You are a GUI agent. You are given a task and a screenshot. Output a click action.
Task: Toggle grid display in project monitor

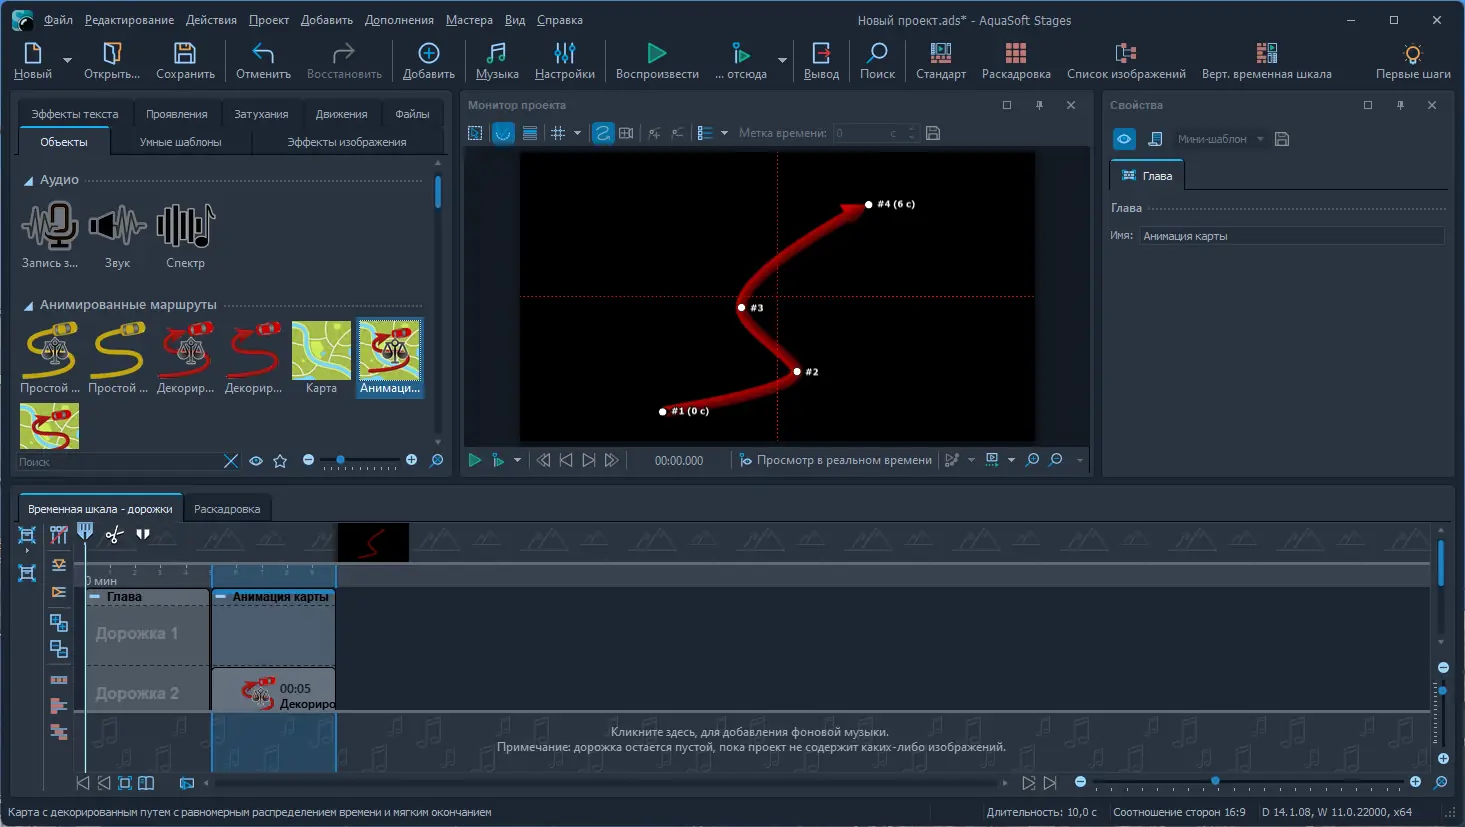click(x=558, y=133)
